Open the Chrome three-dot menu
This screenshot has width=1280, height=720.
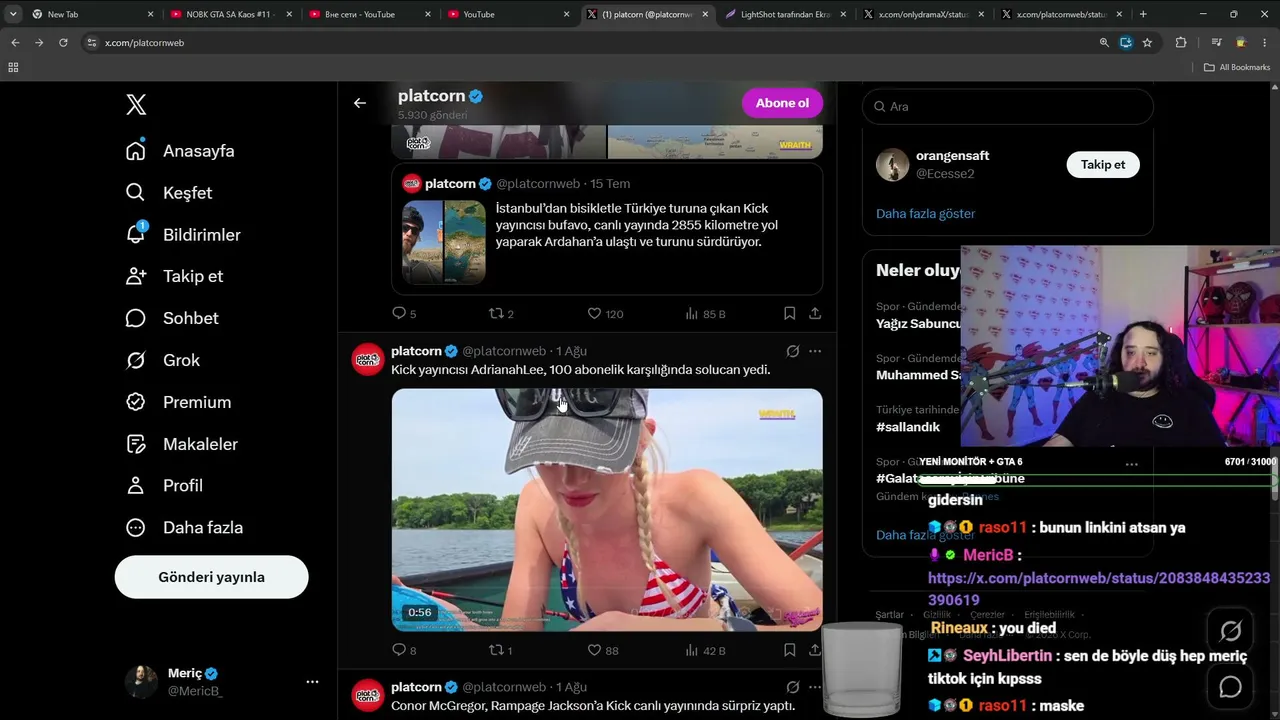coord(1265,43)
